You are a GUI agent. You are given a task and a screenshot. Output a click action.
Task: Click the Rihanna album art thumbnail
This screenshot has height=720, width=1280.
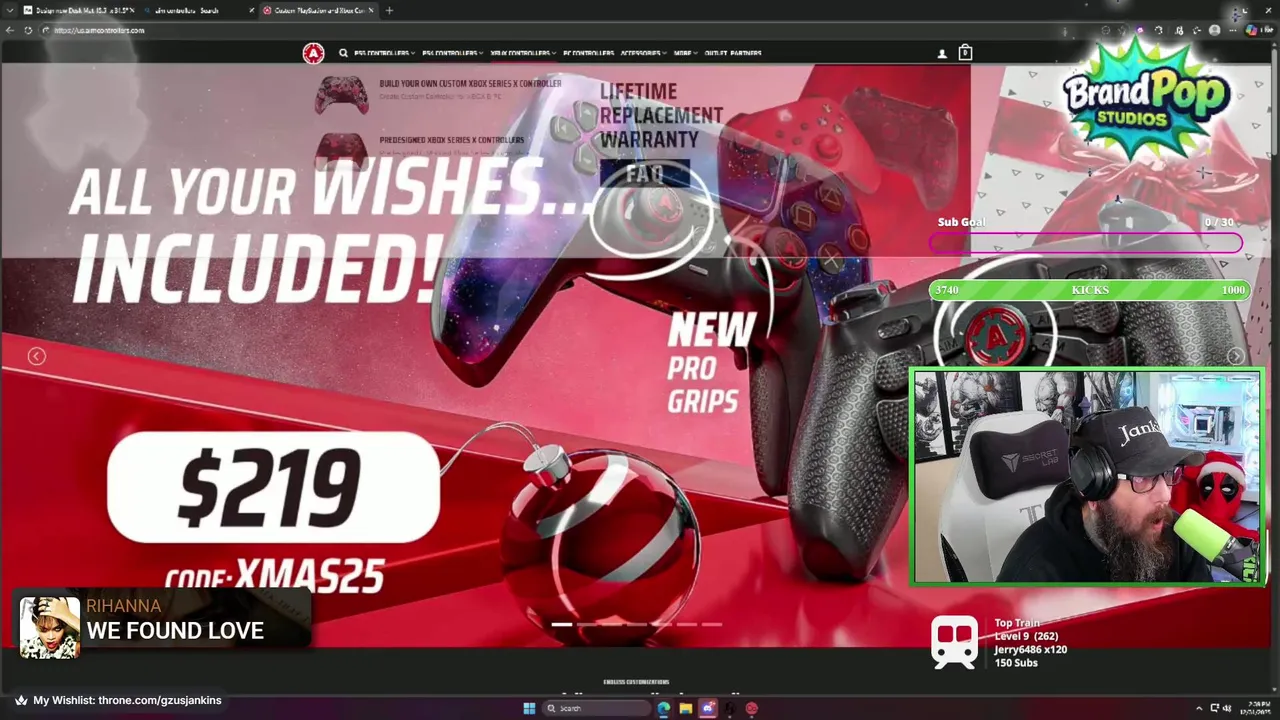click(x=50, y=628)
